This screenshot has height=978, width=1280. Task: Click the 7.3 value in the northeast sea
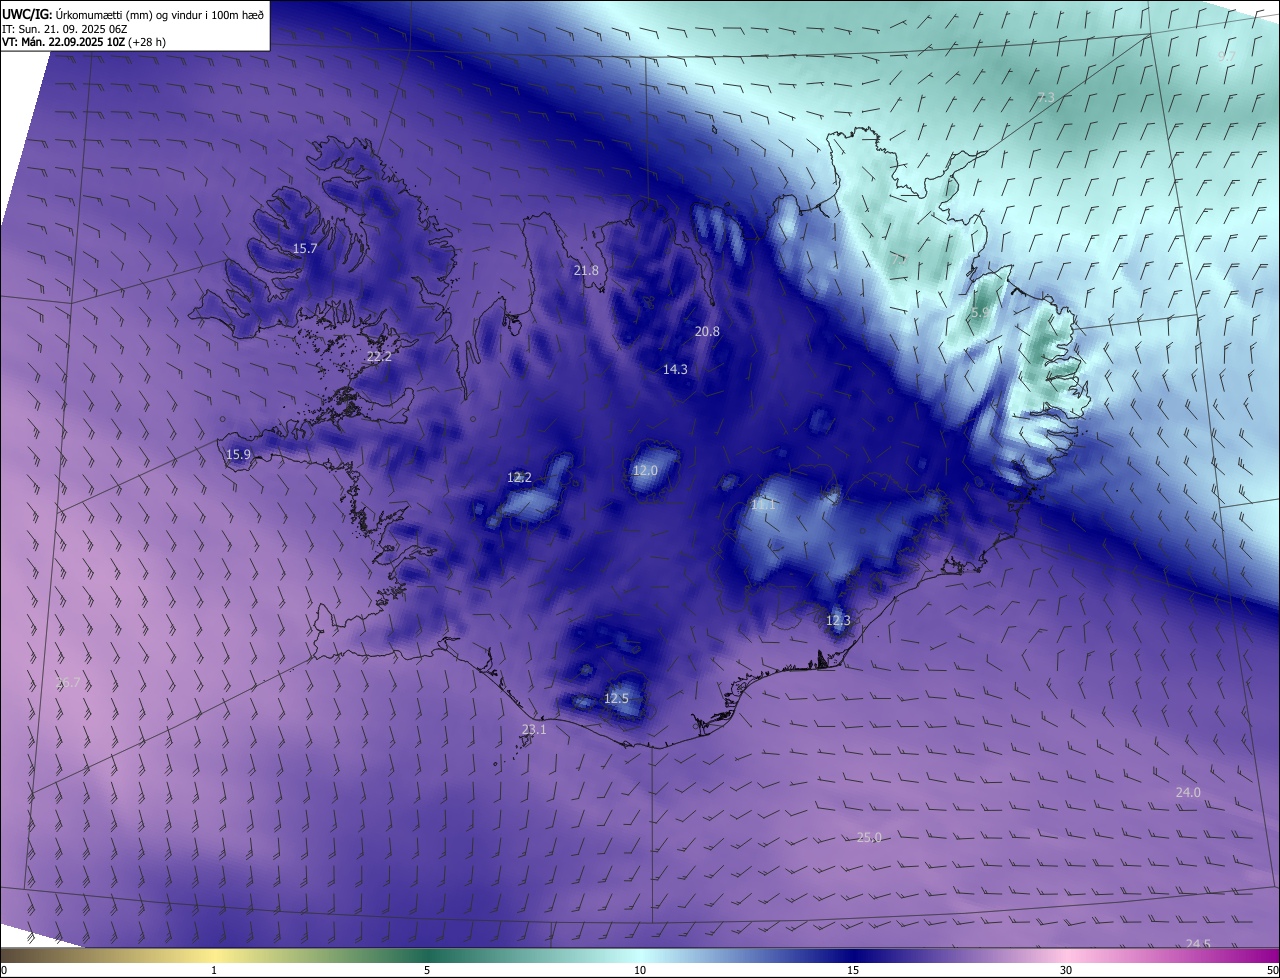[1045, 97]
